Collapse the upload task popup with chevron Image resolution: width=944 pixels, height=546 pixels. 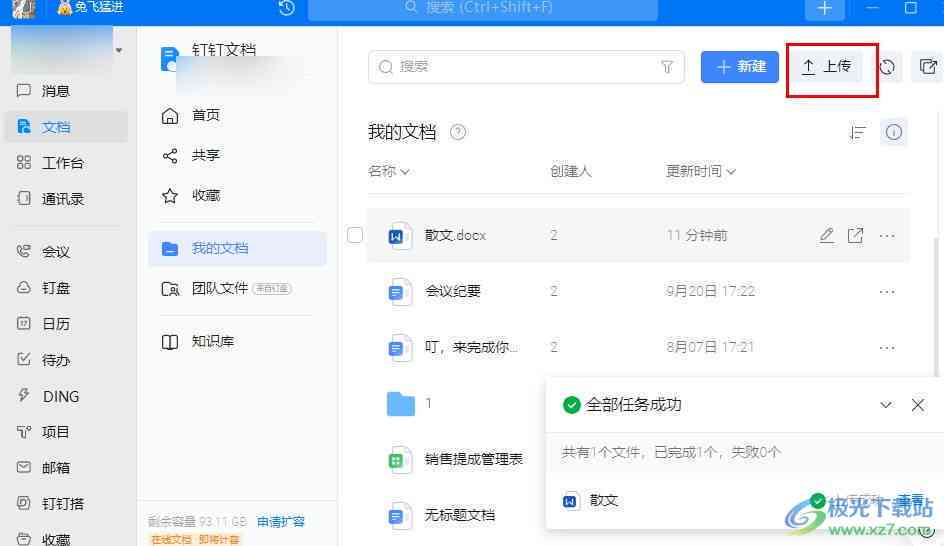tap(886, 405)
